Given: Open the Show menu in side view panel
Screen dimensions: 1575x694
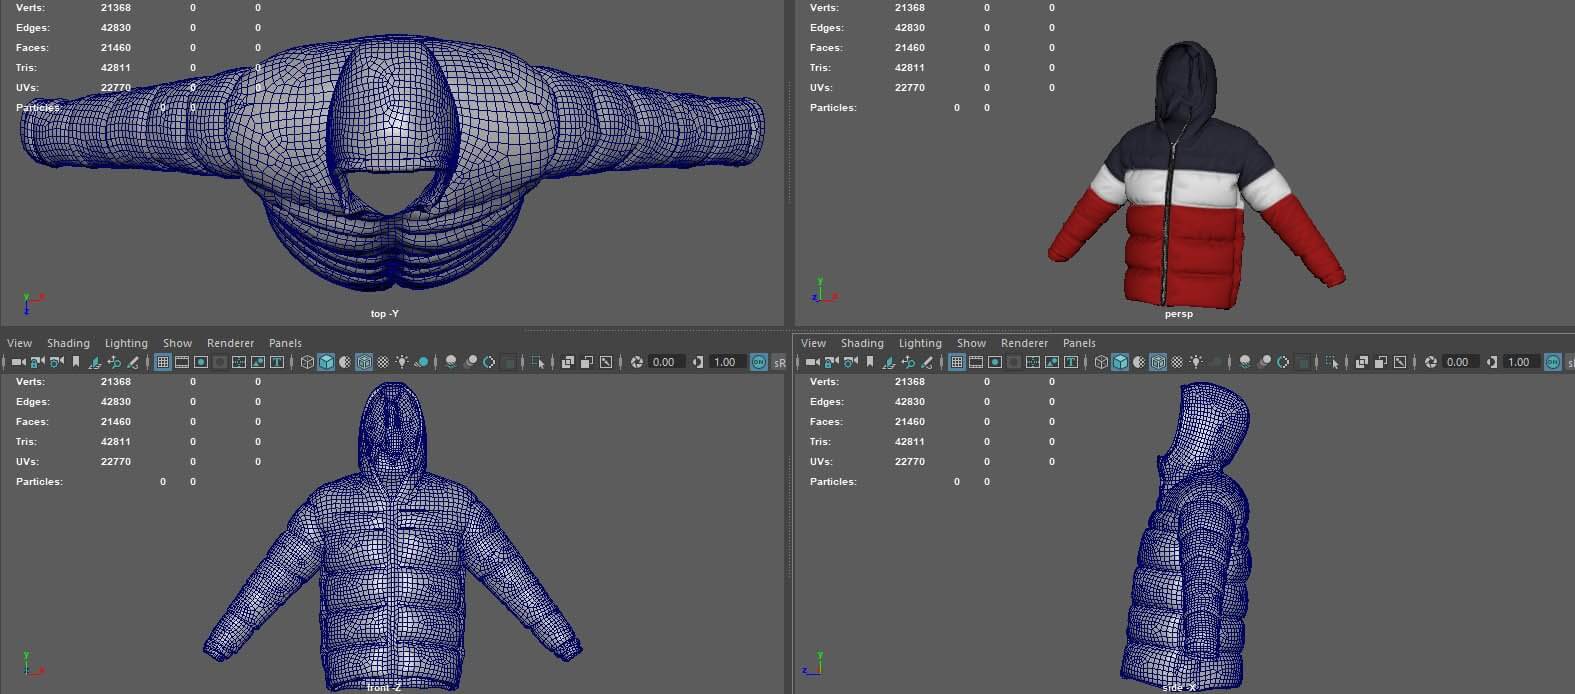Looking at the screenshot, I should (971, 343).
